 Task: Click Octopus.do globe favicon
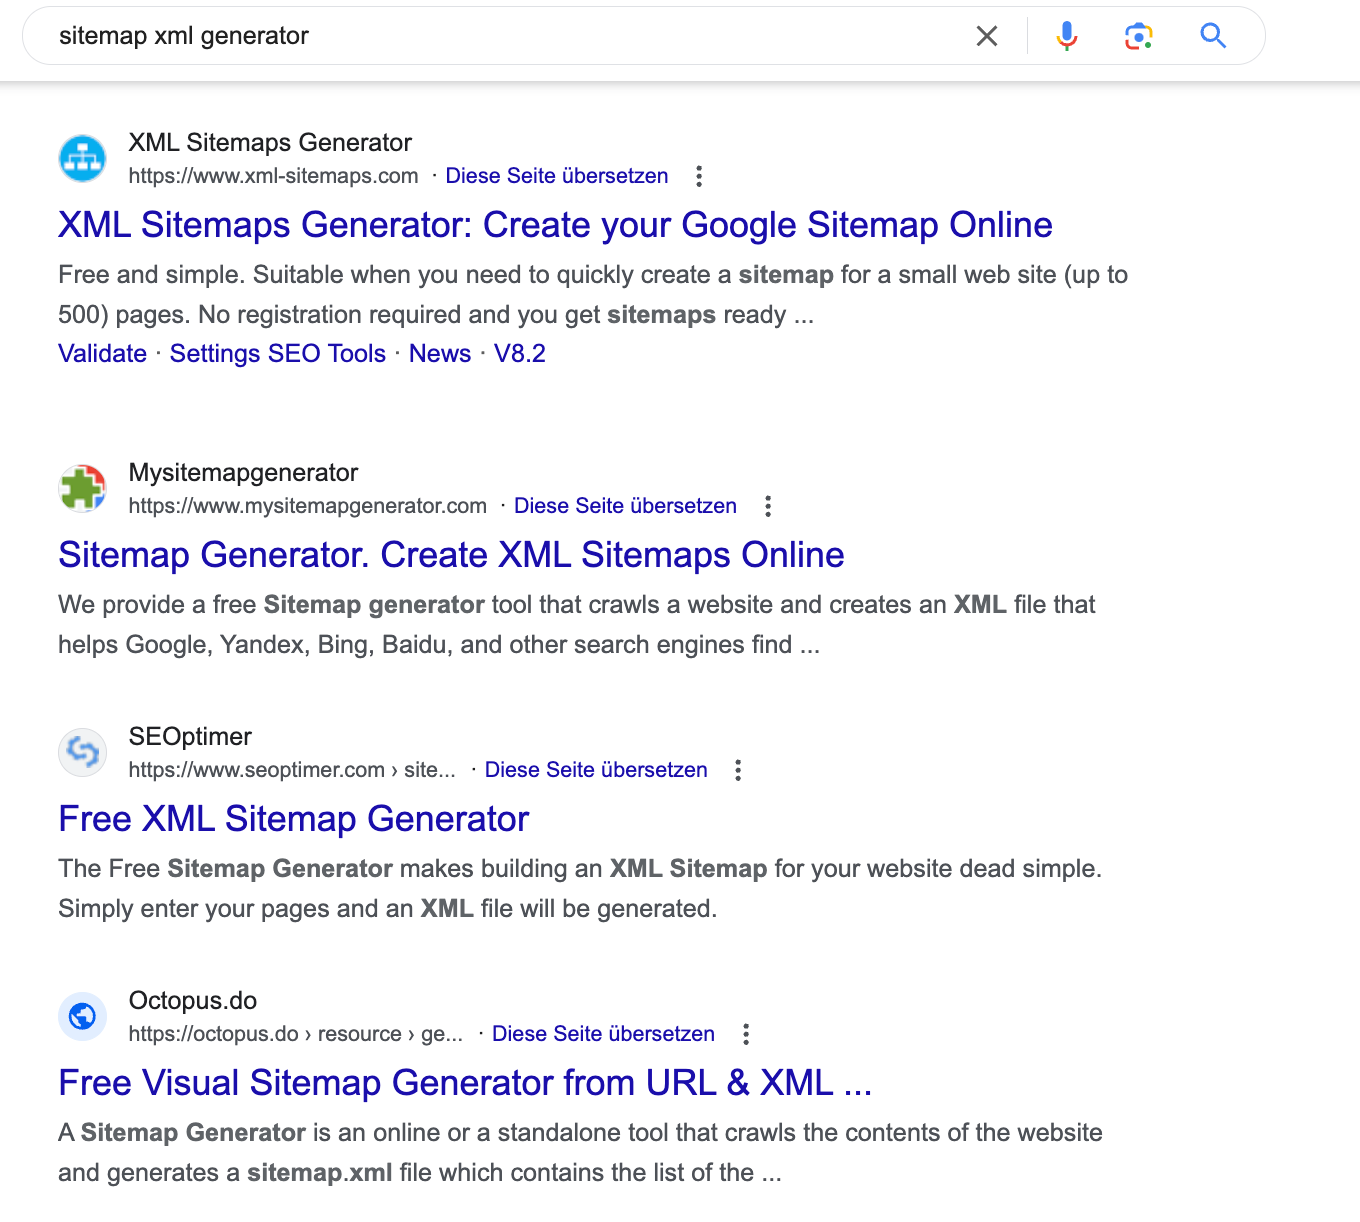[x=82, y=1017]
